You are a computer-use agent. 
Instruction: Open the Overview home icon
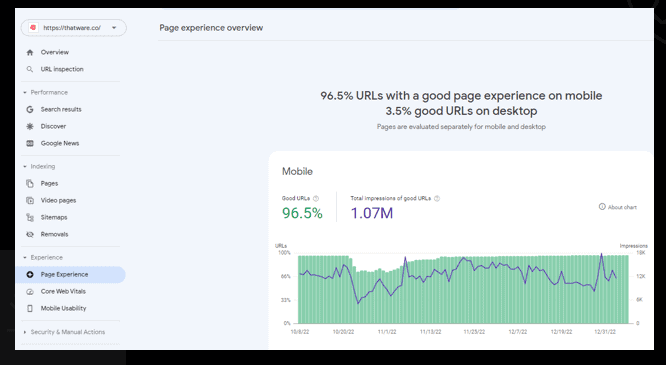30,52
